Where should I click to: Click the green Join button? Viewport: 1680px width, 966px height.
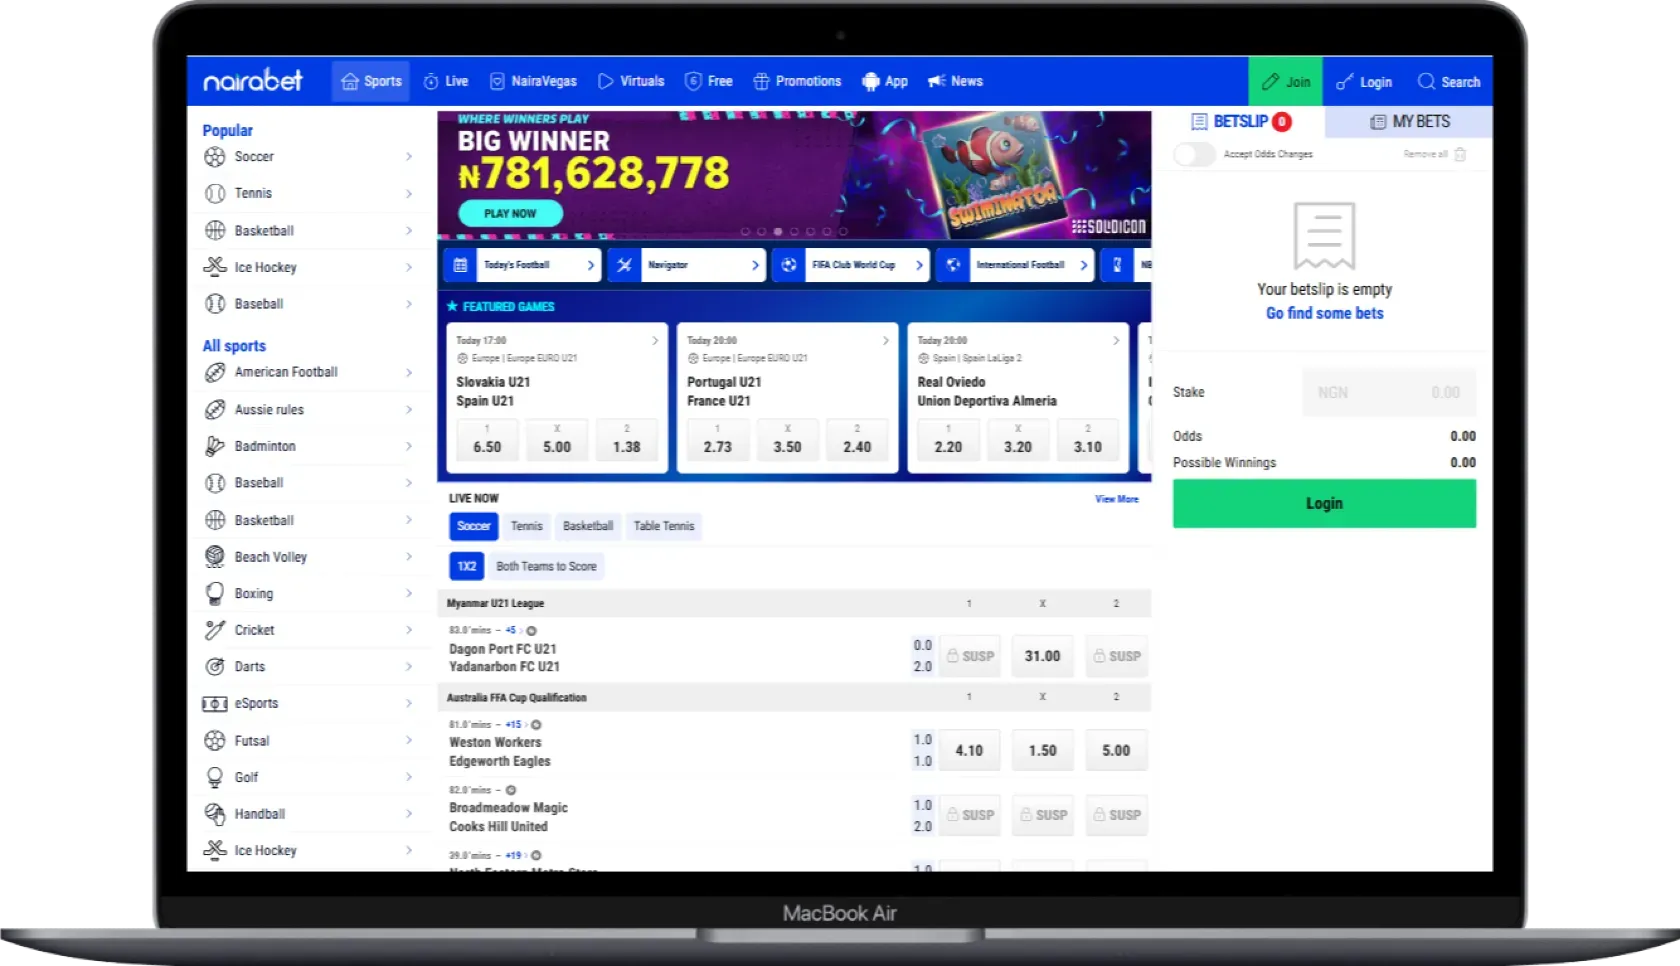click(1286, 82)
